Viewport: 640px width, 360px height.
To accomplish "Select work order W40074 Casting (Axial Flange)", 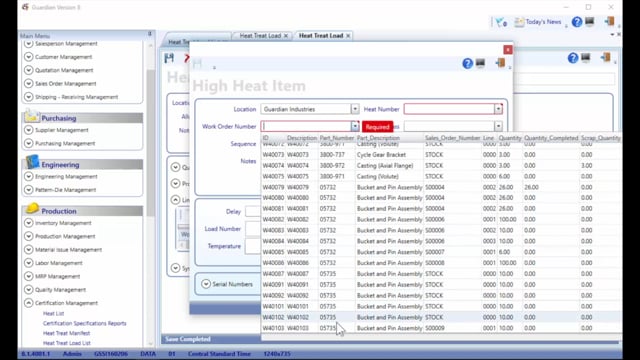I will click(441, 166).
